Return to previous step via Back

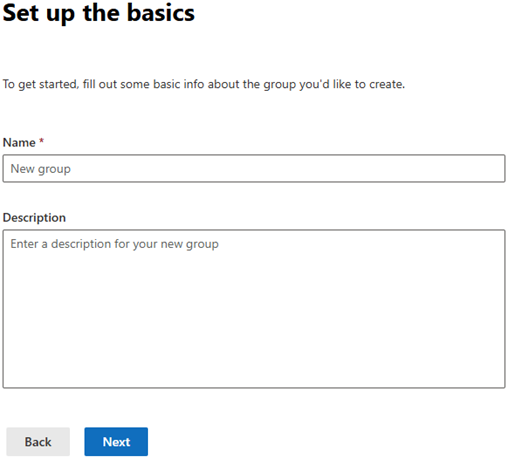pos(38,442)
